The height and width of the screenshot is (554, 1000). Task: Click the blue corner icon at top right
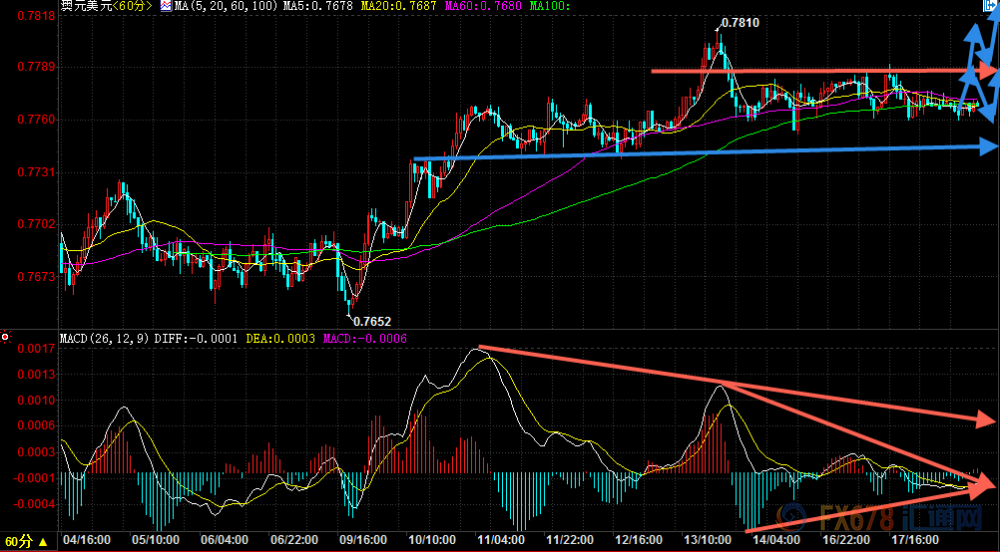click(990, 6)
